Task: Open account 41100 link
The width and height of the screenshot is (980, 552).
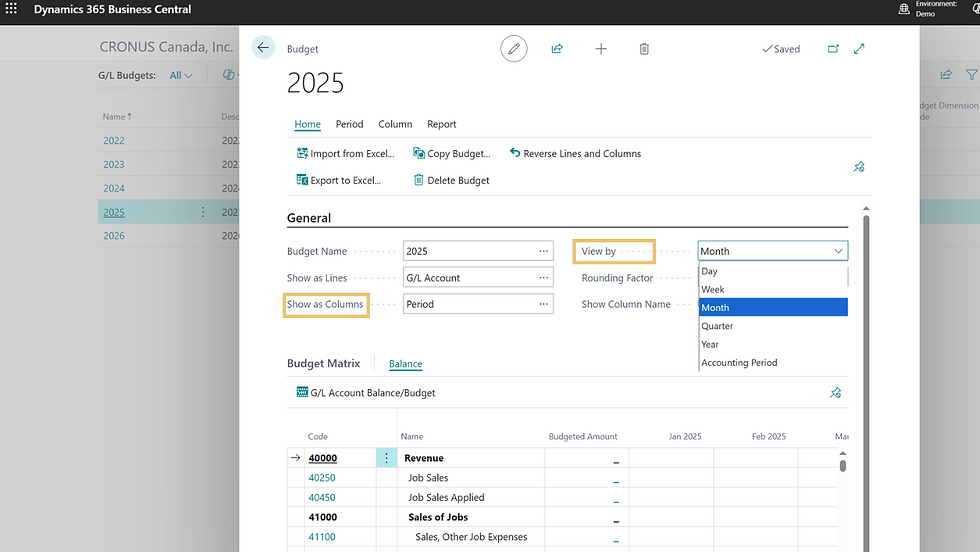Action: pyautogui.click(x=322, y=536)
